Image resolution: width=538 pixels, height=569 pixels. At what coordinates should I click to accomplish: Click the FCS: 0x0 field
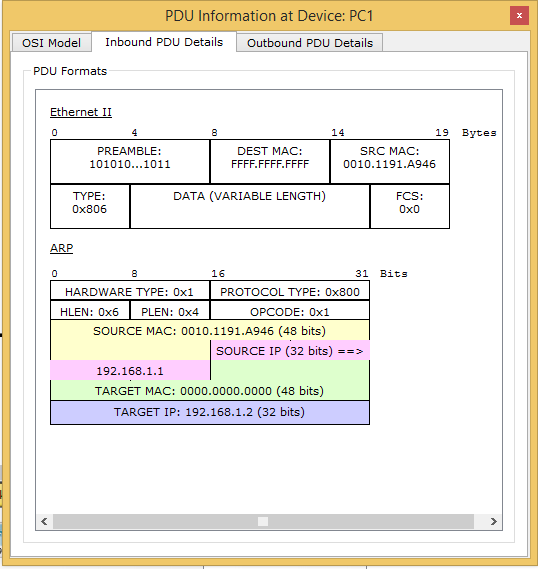click(x=410, y=206)
